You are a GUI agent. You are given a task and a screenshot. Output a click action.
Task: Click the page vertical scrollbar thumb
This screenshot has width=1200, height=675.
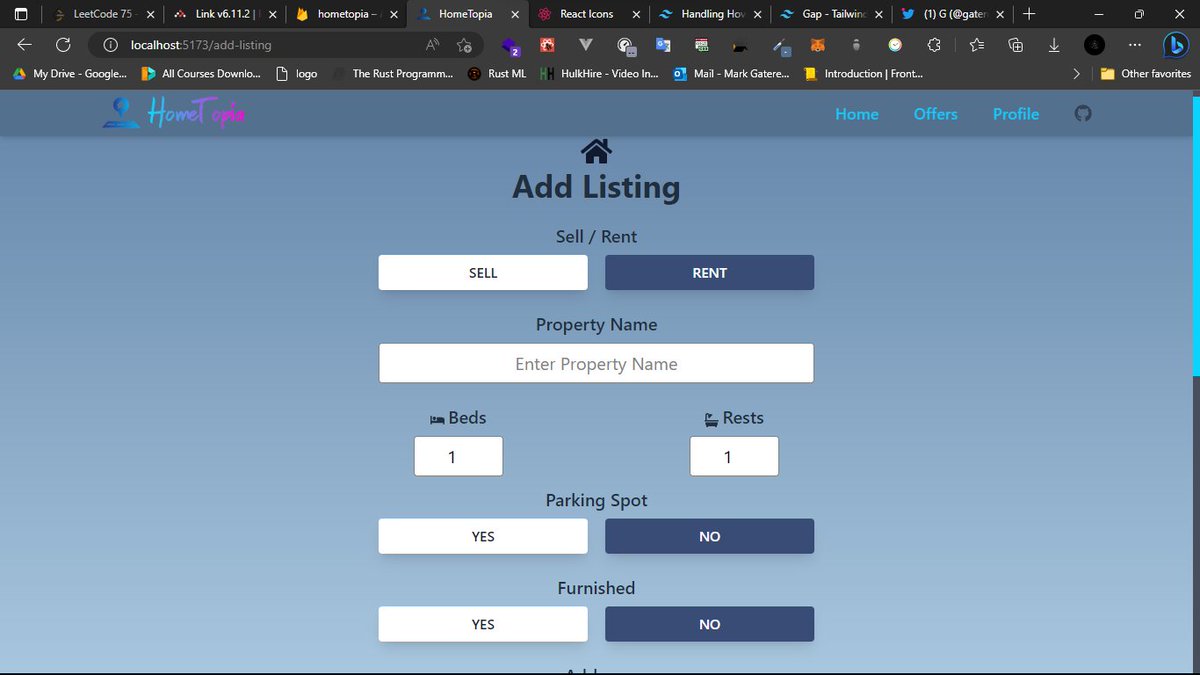point(1195,236)
